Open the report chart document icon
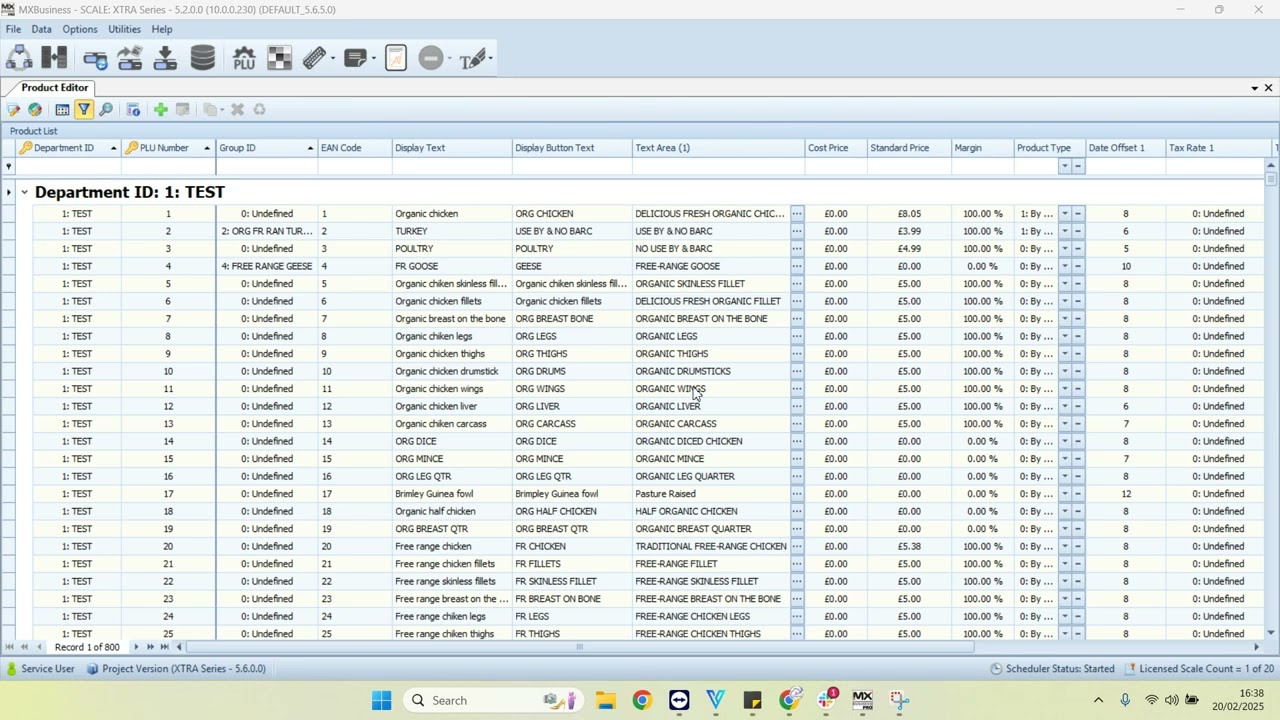The width and height of the screenshot is (1280, 720). [x=397, y=58]
